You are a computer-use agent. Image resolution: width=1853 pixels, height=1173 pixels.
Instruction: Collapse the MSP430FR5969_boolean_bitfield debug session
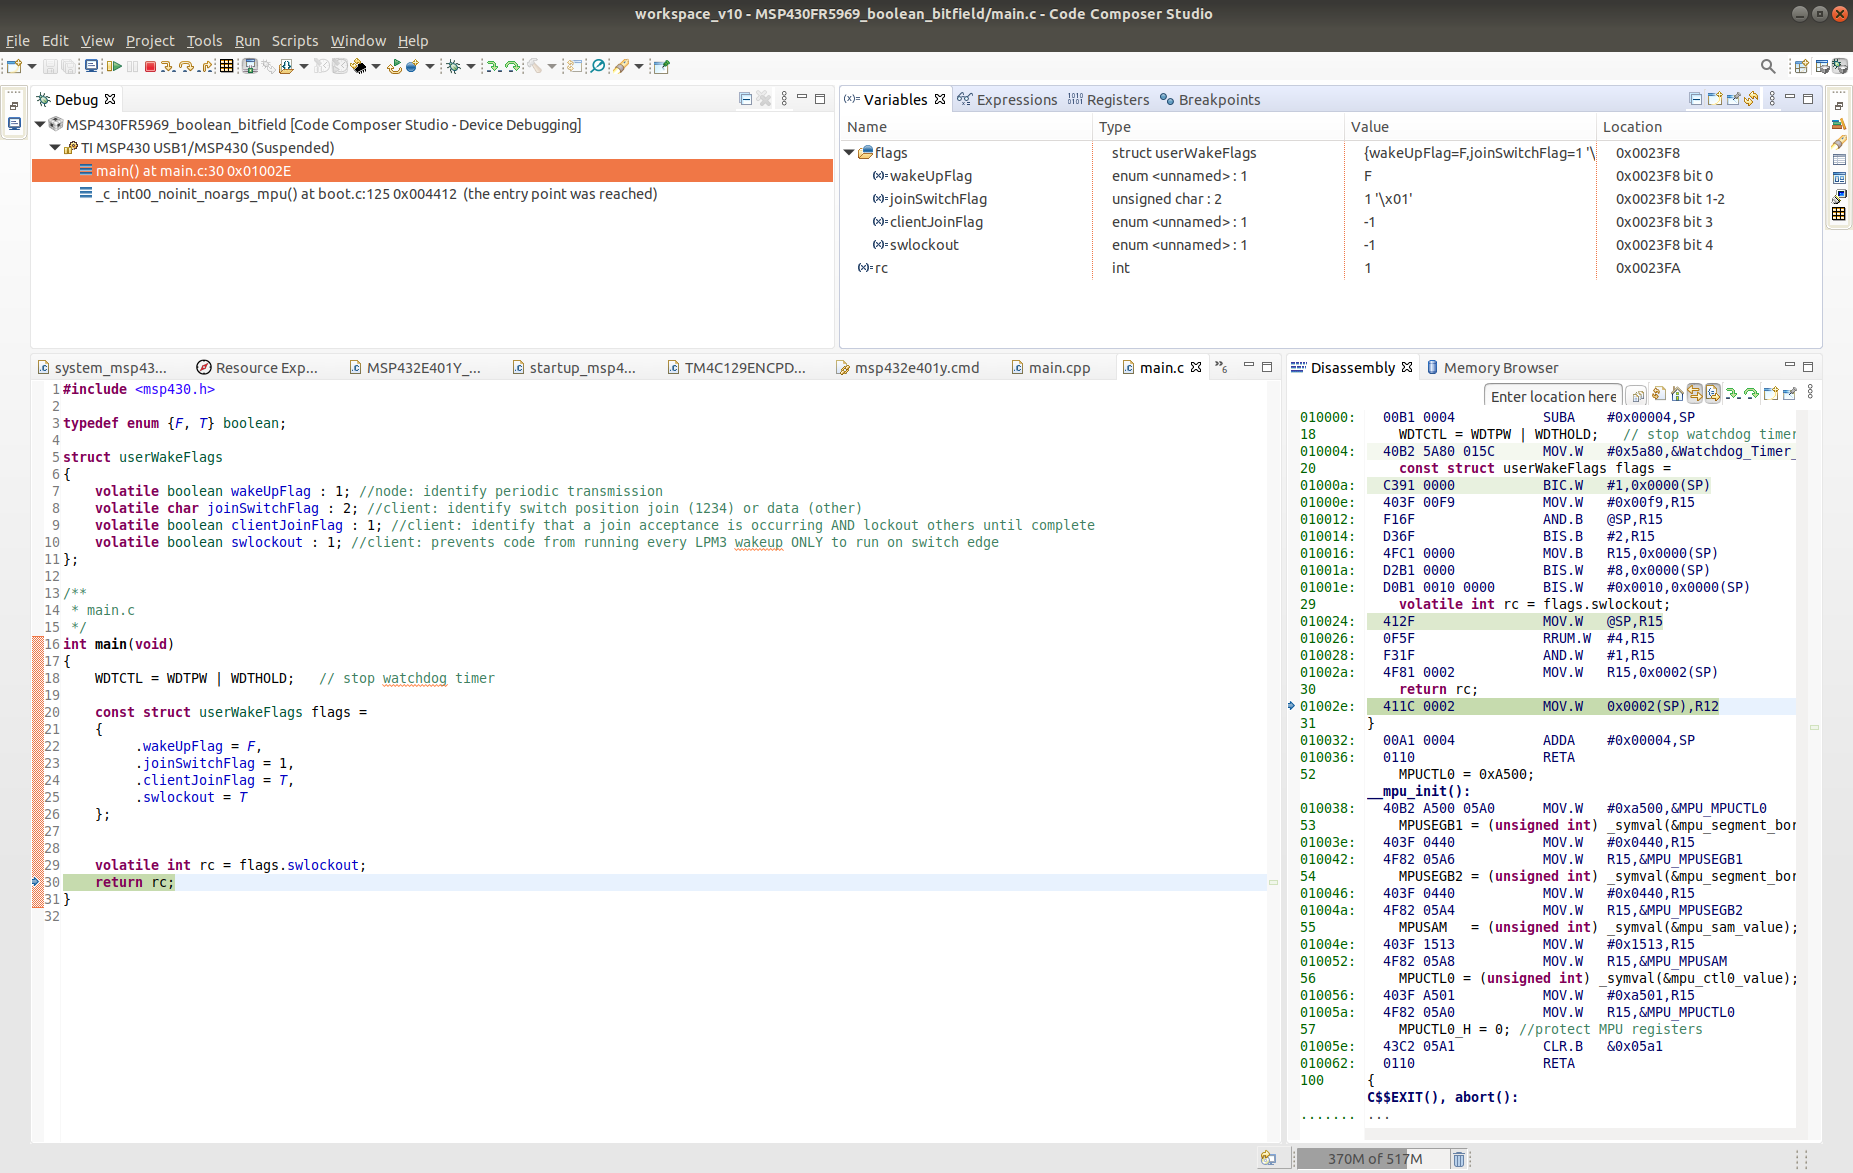(40, 125)
